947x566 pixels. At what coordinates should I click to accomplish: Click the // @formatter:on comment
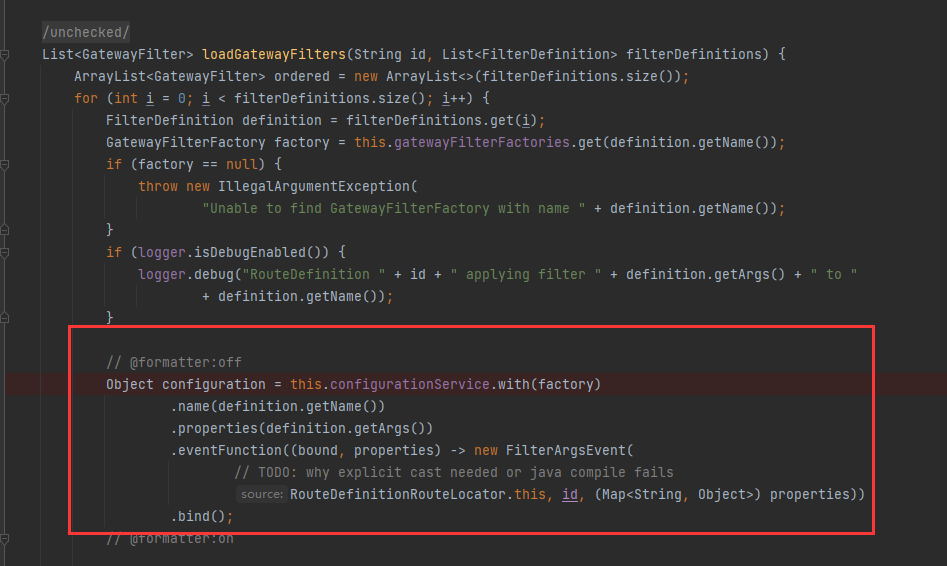[x=170, y=538]
